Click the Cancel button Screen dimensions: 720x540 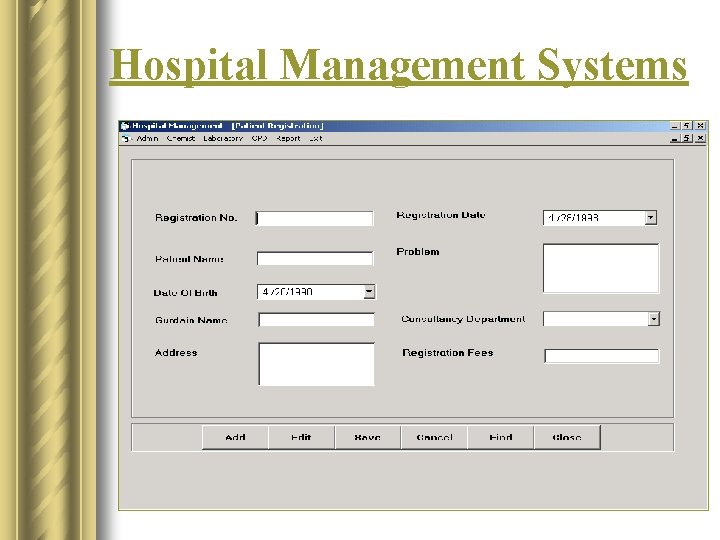(434, 437)
